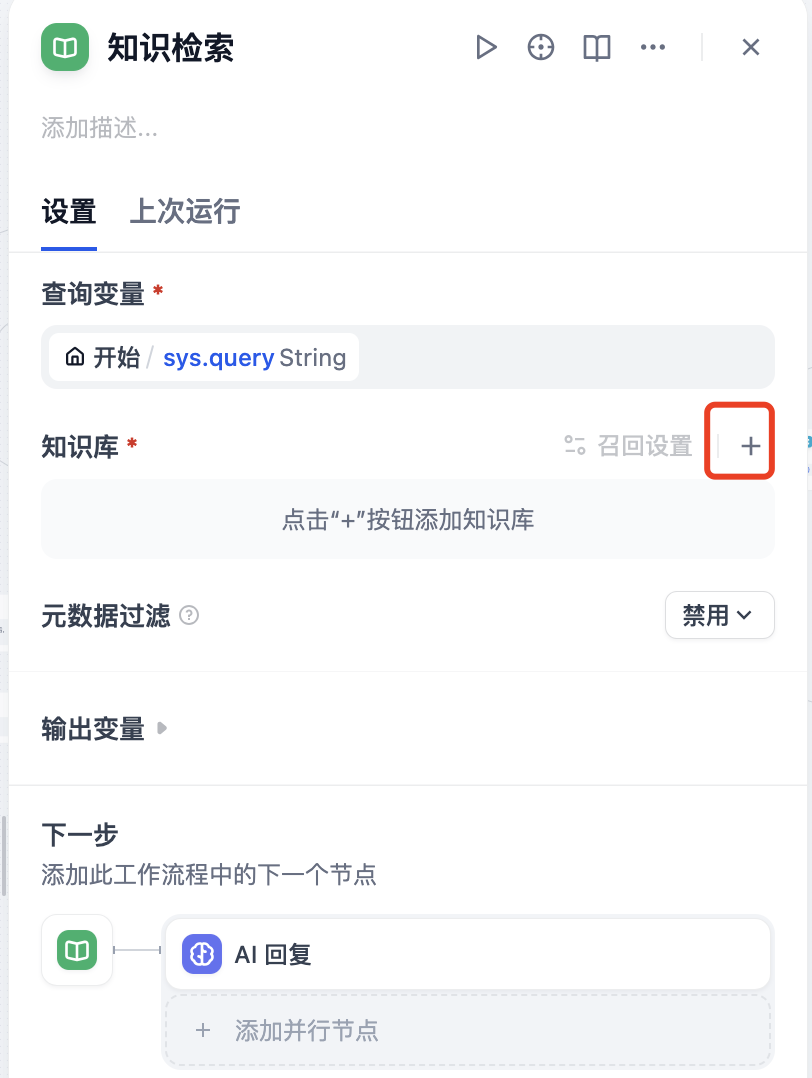
Task: Click the green 知识检索 node icon in header
Action: click(x=65, y=47)
